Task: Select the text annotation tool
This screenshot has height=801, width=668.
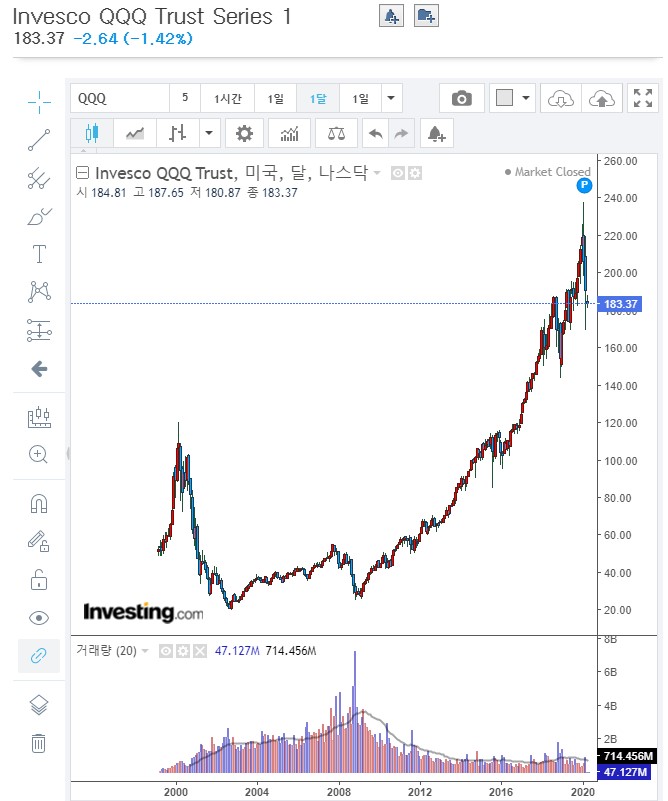Action: click(x=39, y=253)
